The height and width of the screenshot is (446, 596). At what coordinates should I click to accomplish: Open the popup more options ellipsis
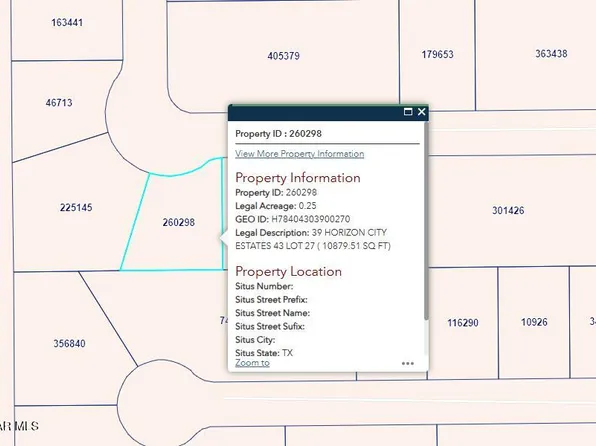click(x=407, y=363)
